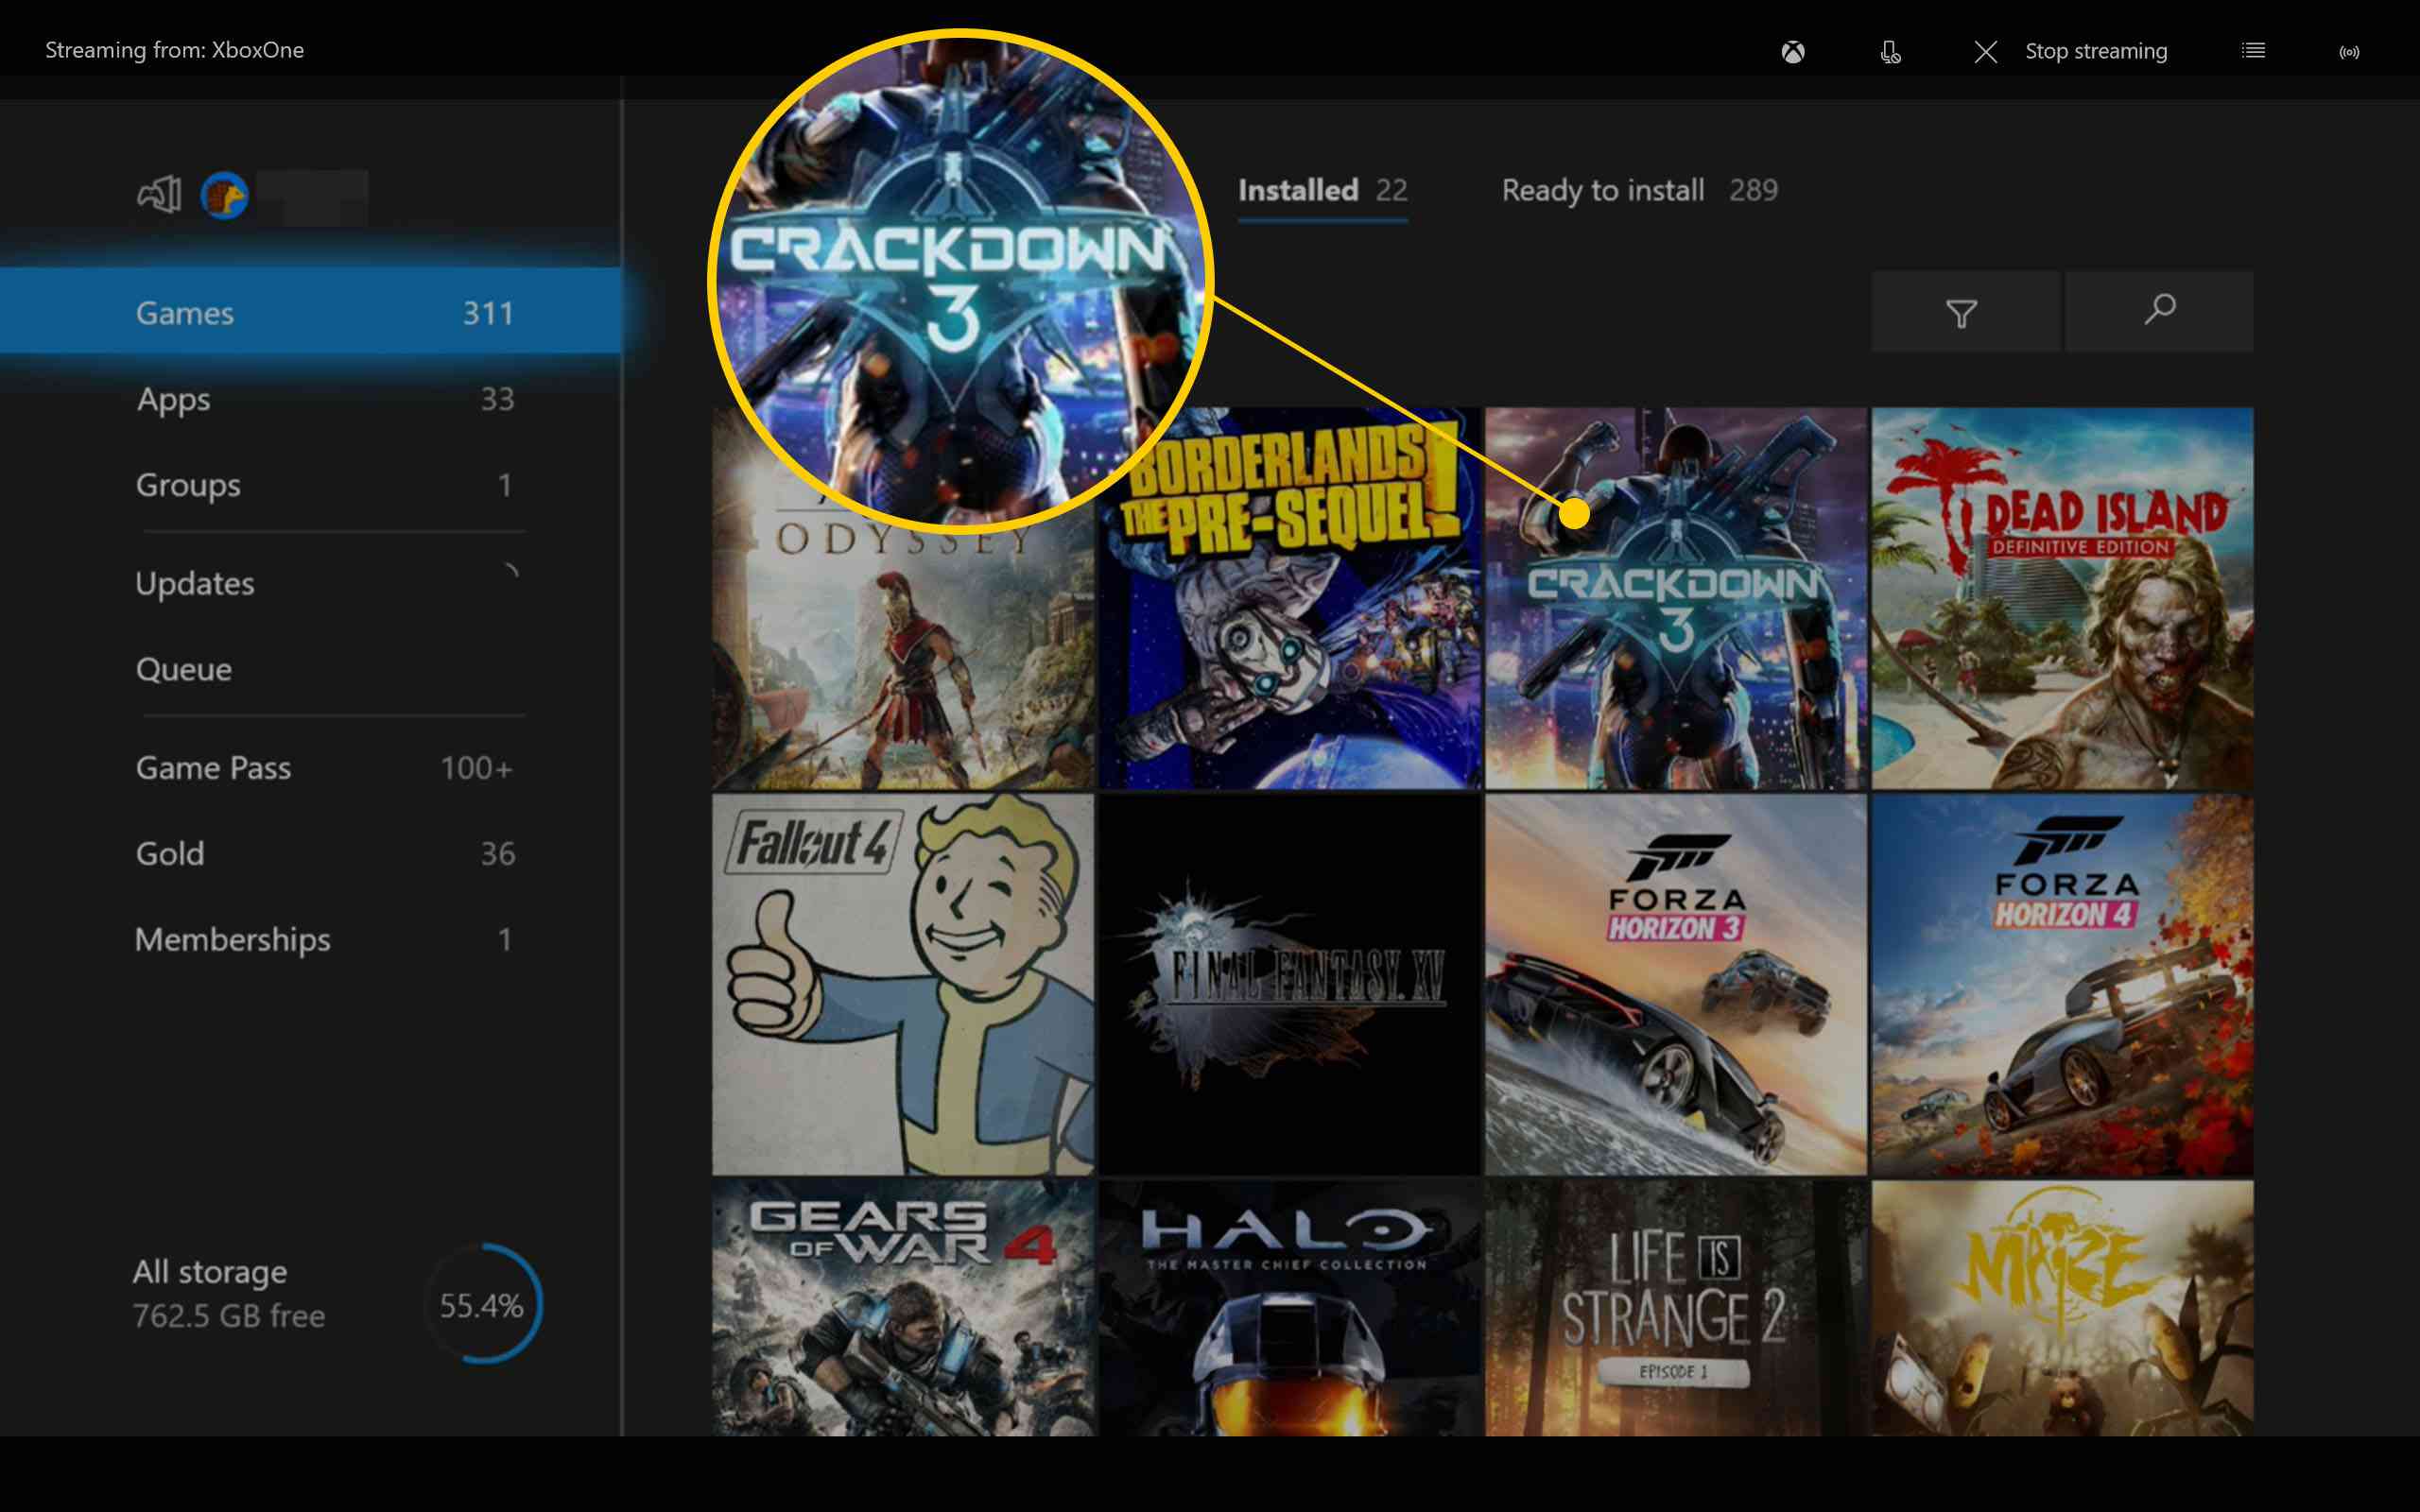
Task: Select the Gears of War 4 tile
Action: click(x=903, y=1308)
